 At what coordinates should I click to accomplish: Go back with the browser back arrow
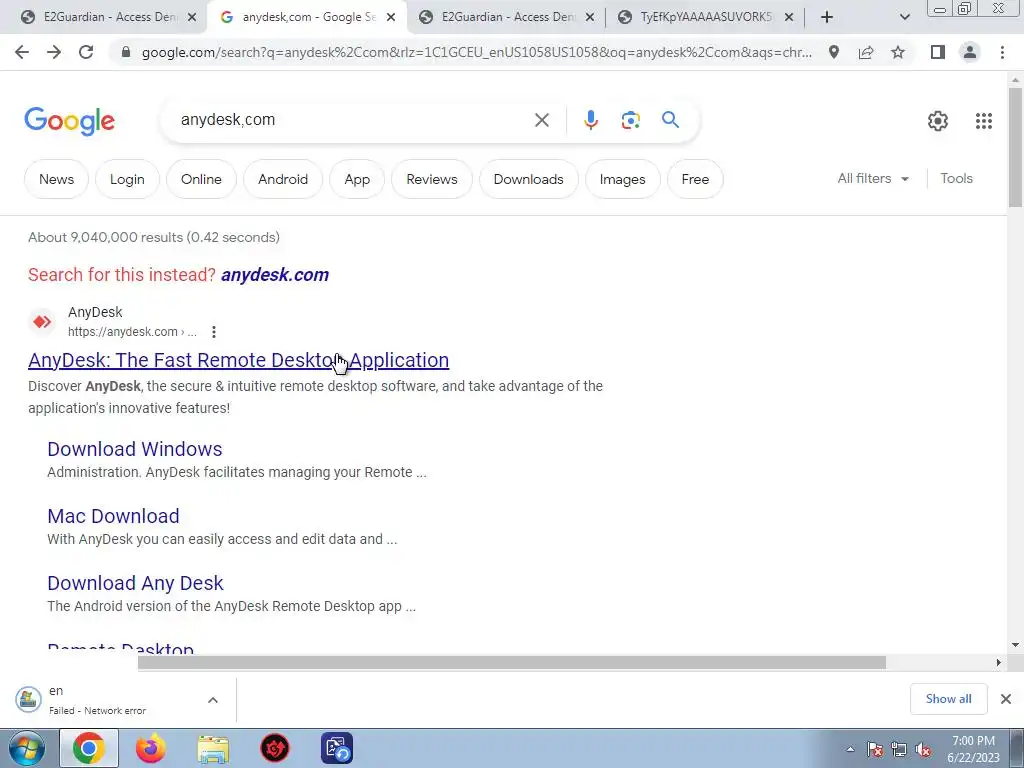click(22, 52)
